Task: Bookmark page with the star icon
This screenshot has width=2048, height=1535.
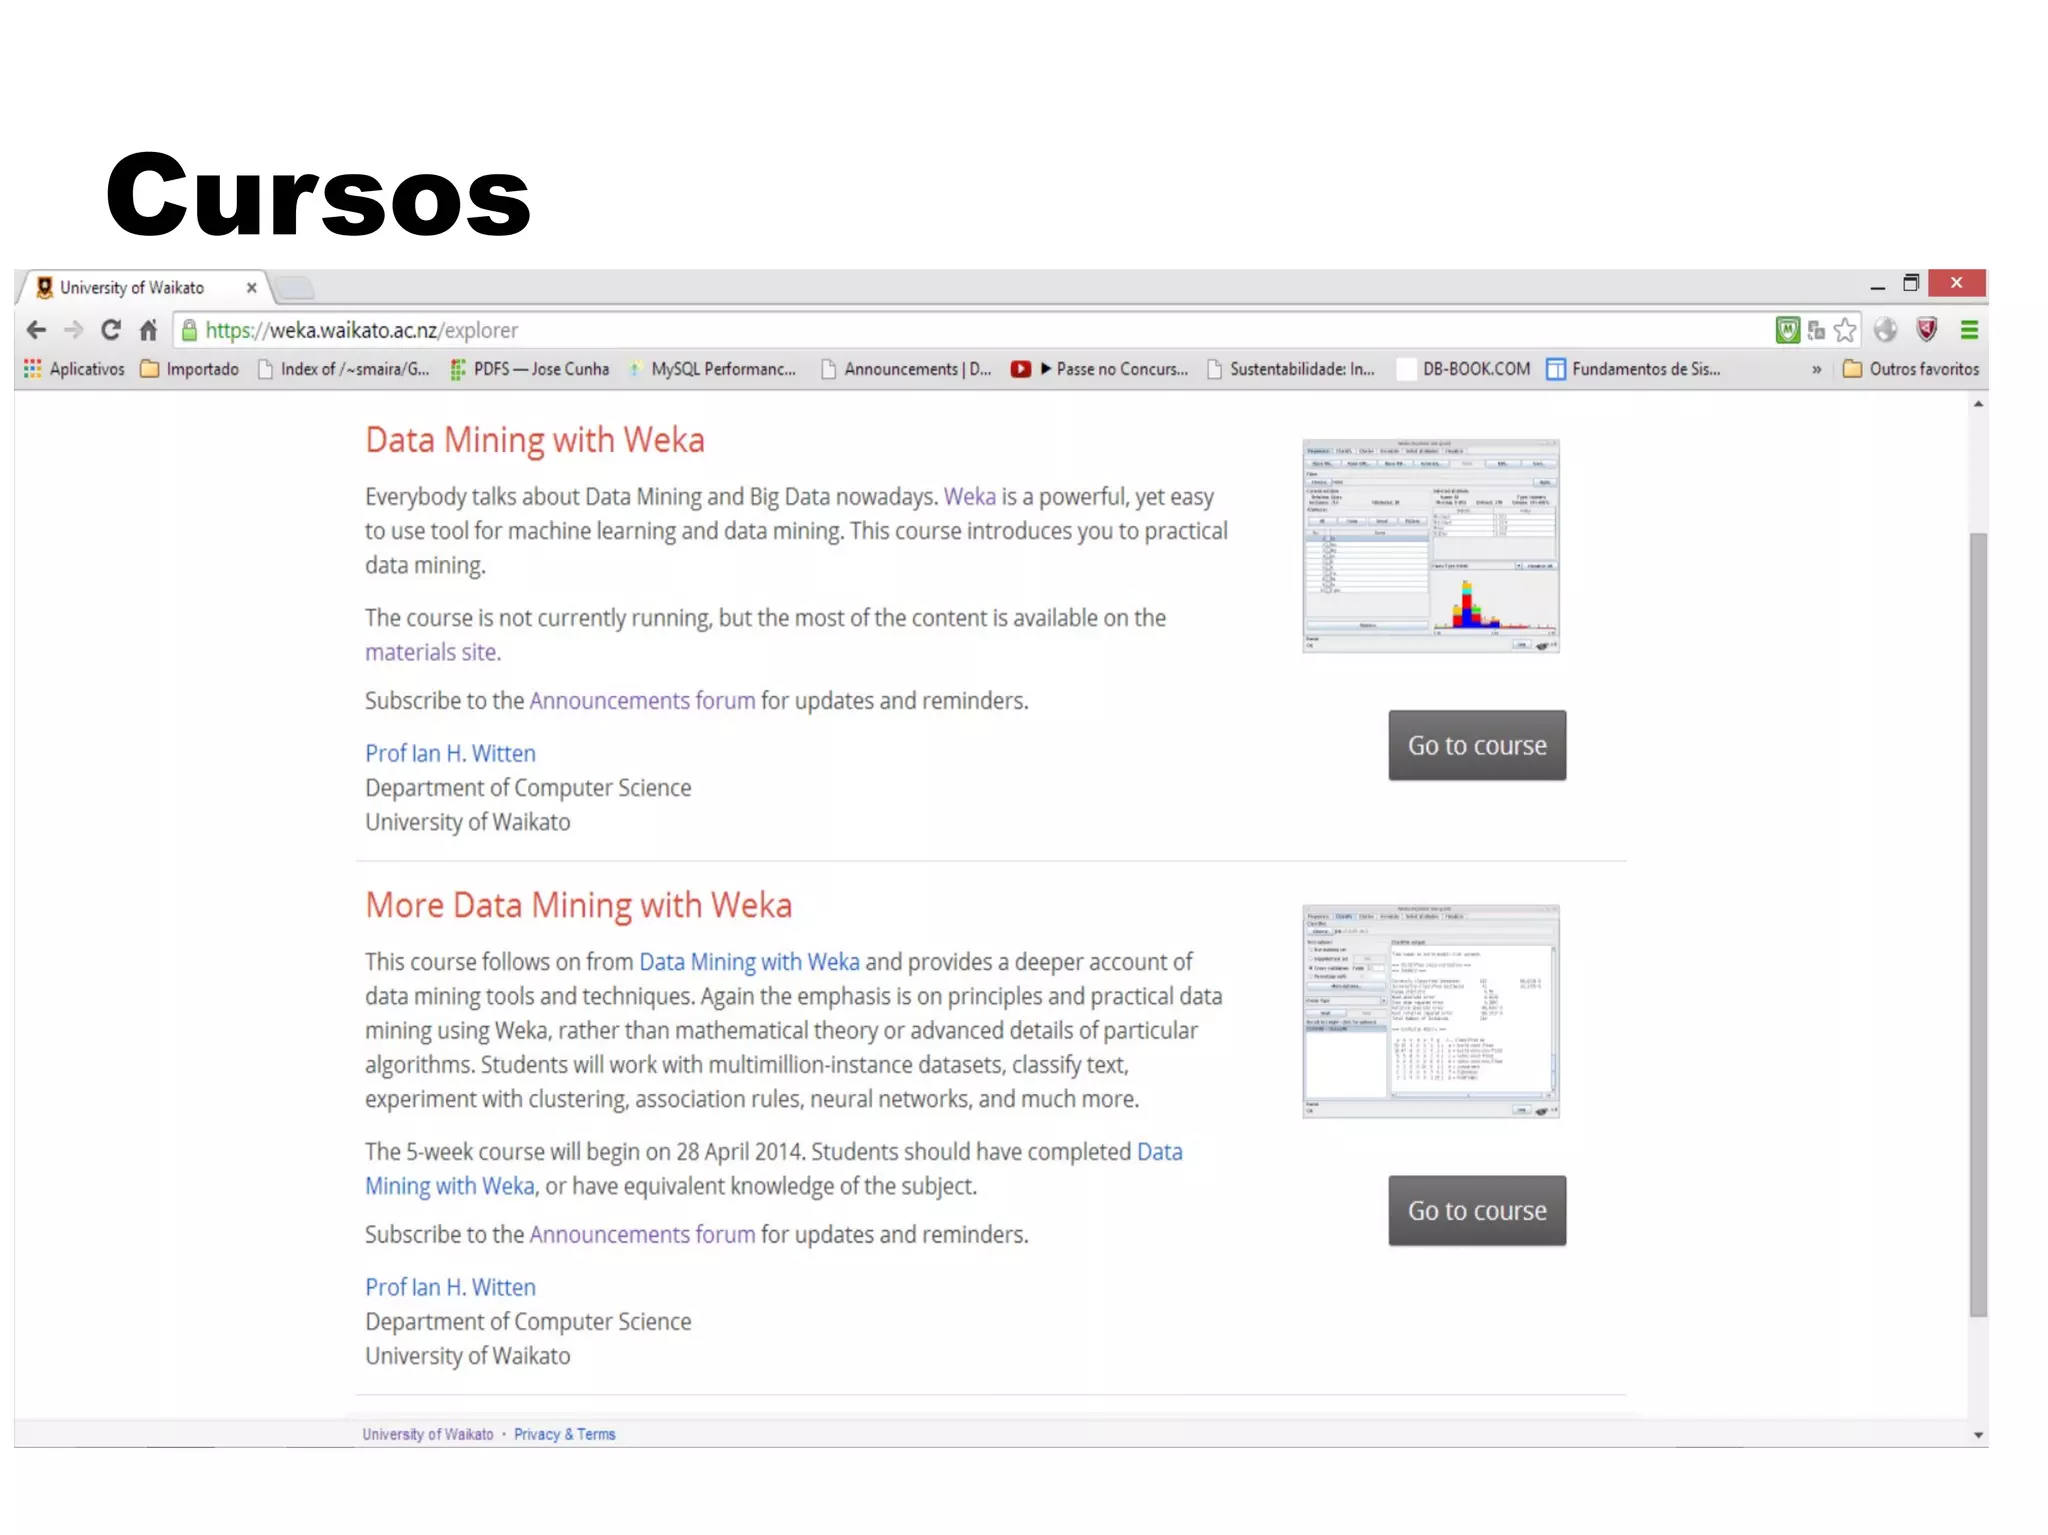Action: 1845,330
